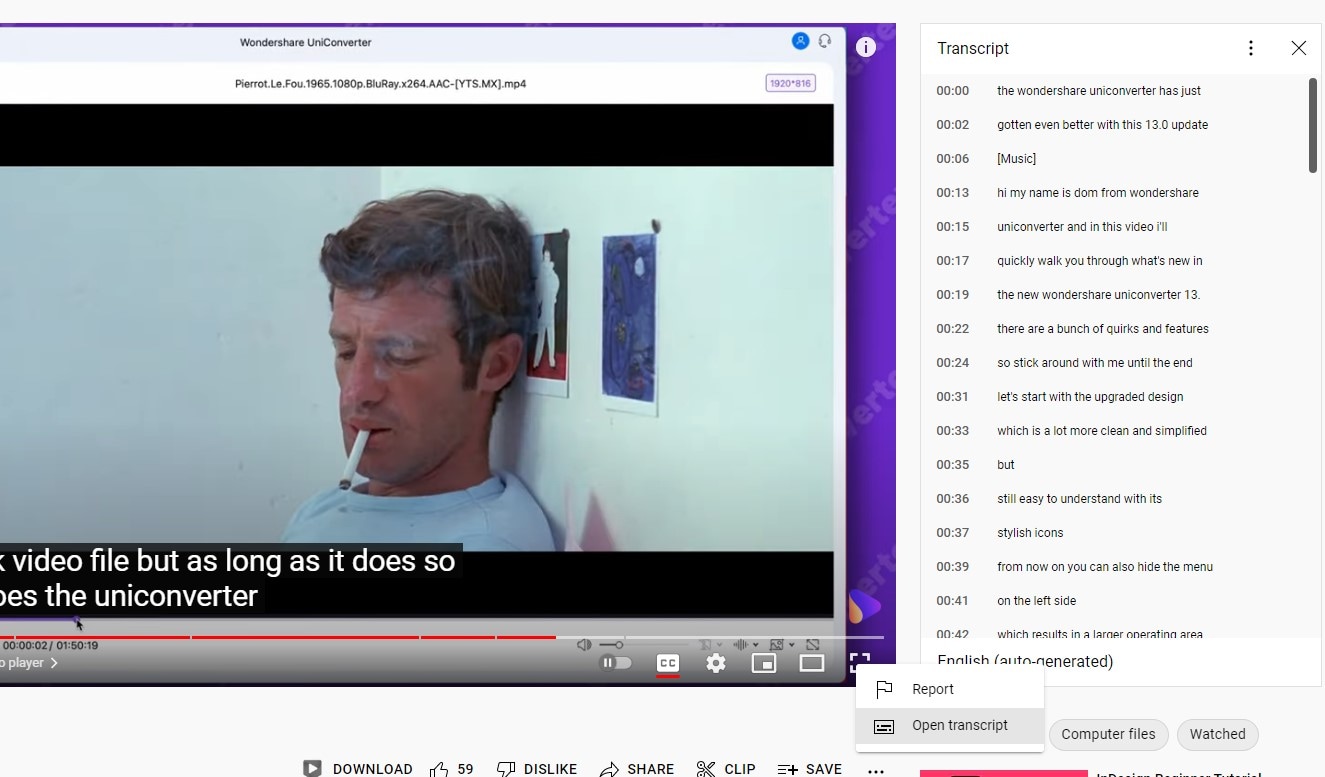
Task: Jump to 'quickly walk you through what's new in'
Action: point(1114,261)
